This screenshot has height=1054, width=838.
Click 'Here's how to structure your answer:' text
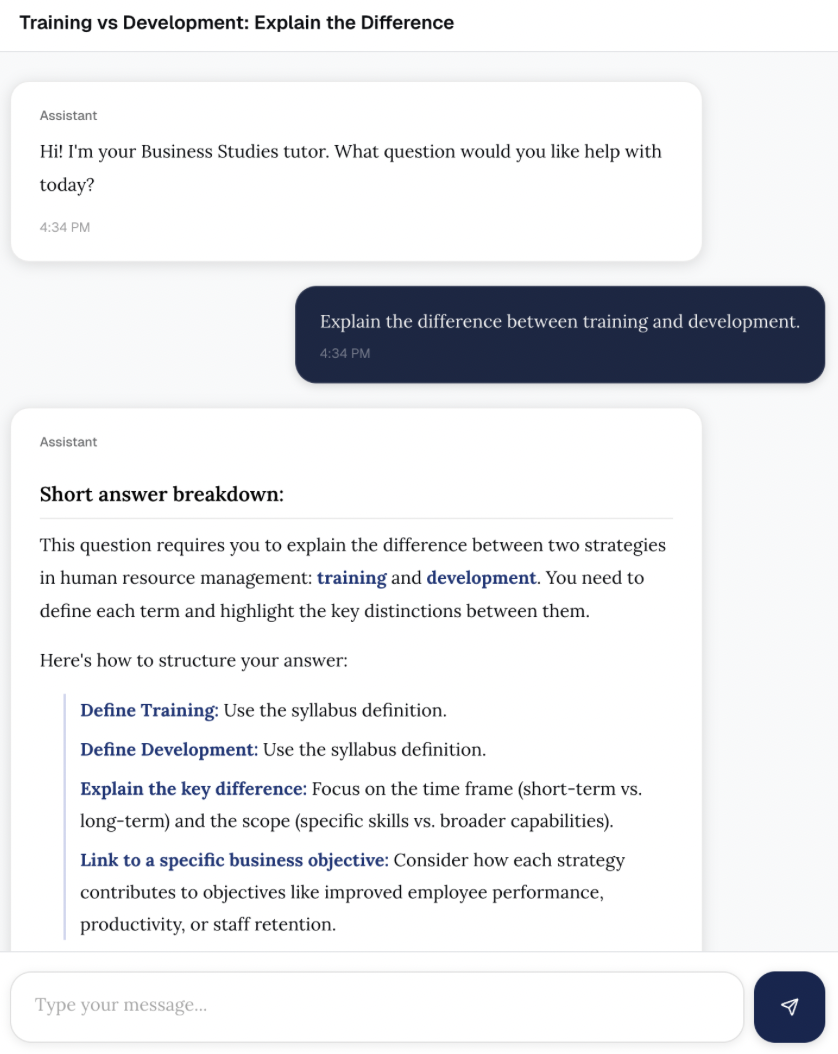point(194,661)
